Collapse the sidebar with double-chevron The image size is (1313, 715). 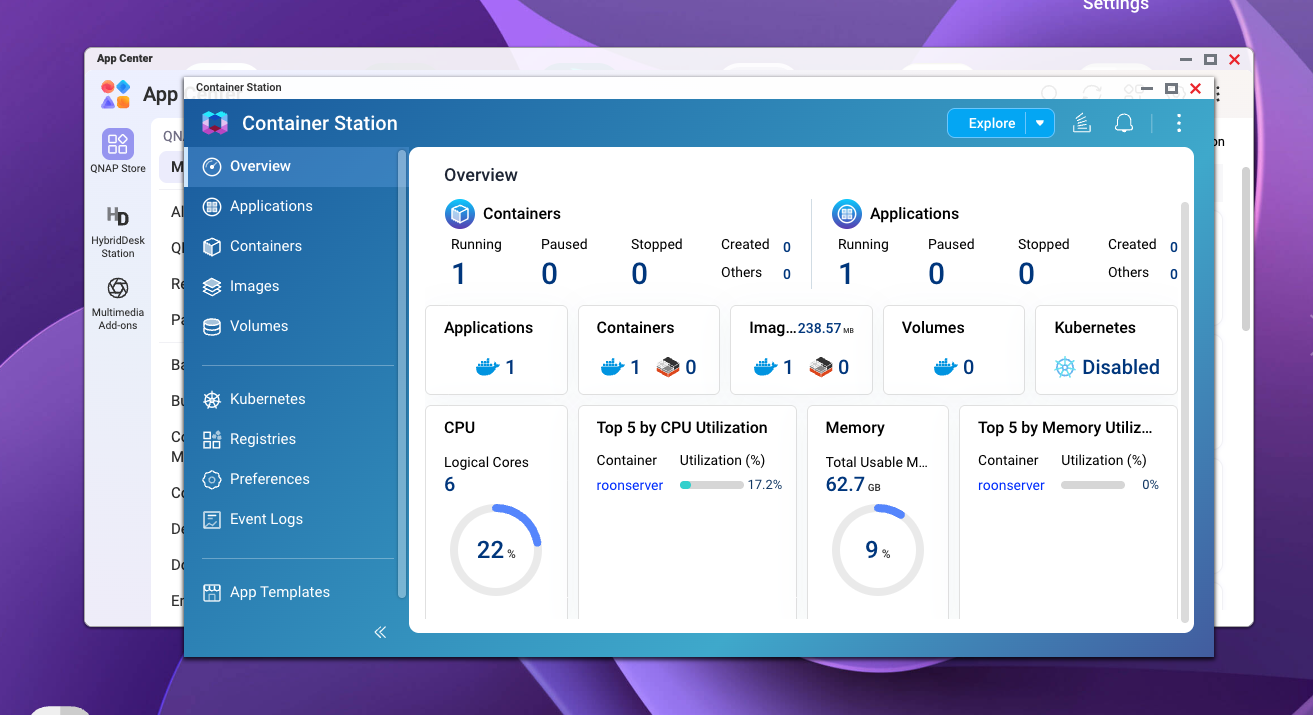(x=380, y=632)
